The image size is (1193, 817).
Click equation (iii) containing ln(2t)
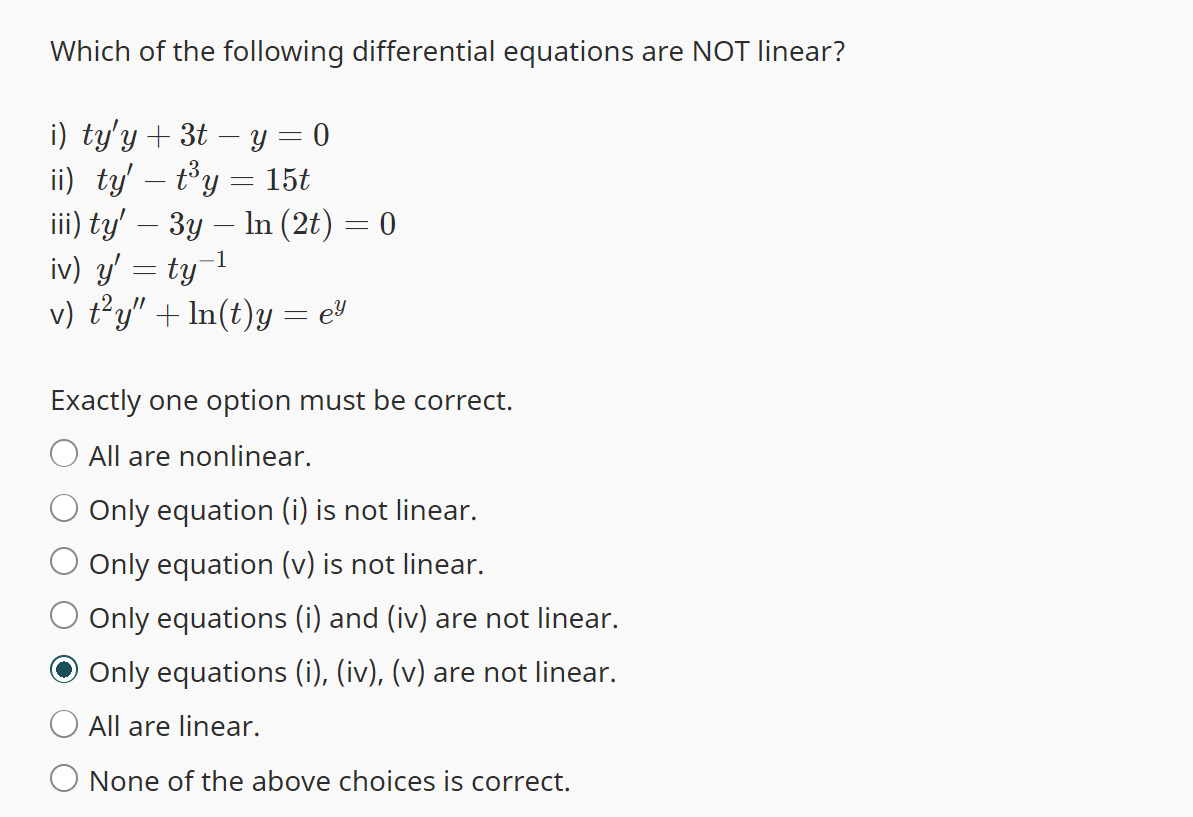[x=222, y=222]
